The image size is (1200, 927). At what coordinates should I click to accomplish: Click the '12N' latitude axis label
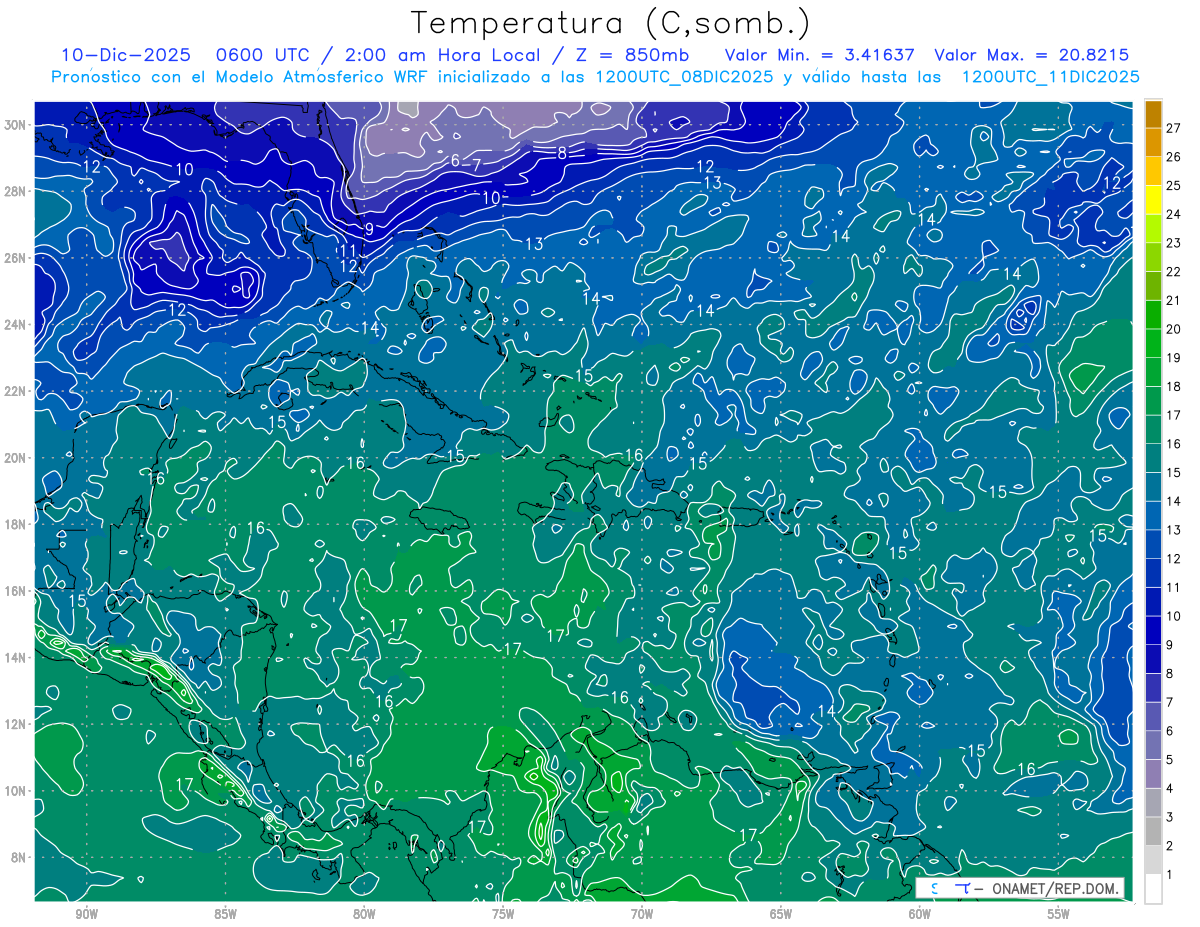tap(17, 724)
